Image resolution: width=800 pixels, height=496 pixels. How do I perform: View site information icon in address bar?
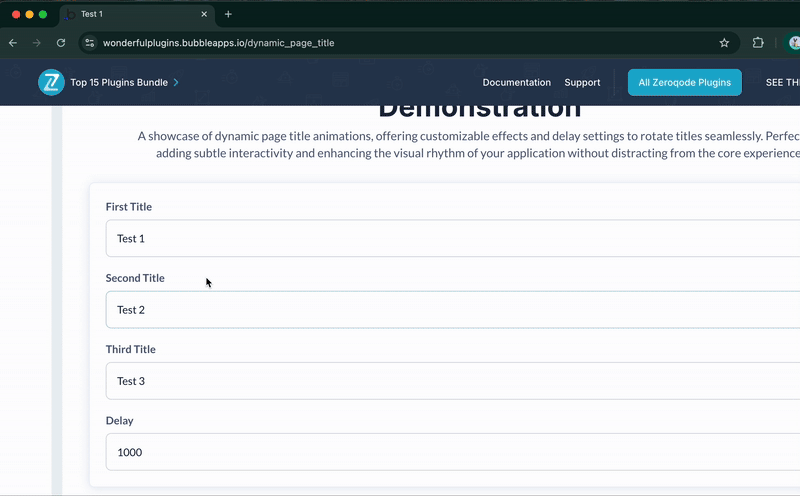(x=89, y=43)
